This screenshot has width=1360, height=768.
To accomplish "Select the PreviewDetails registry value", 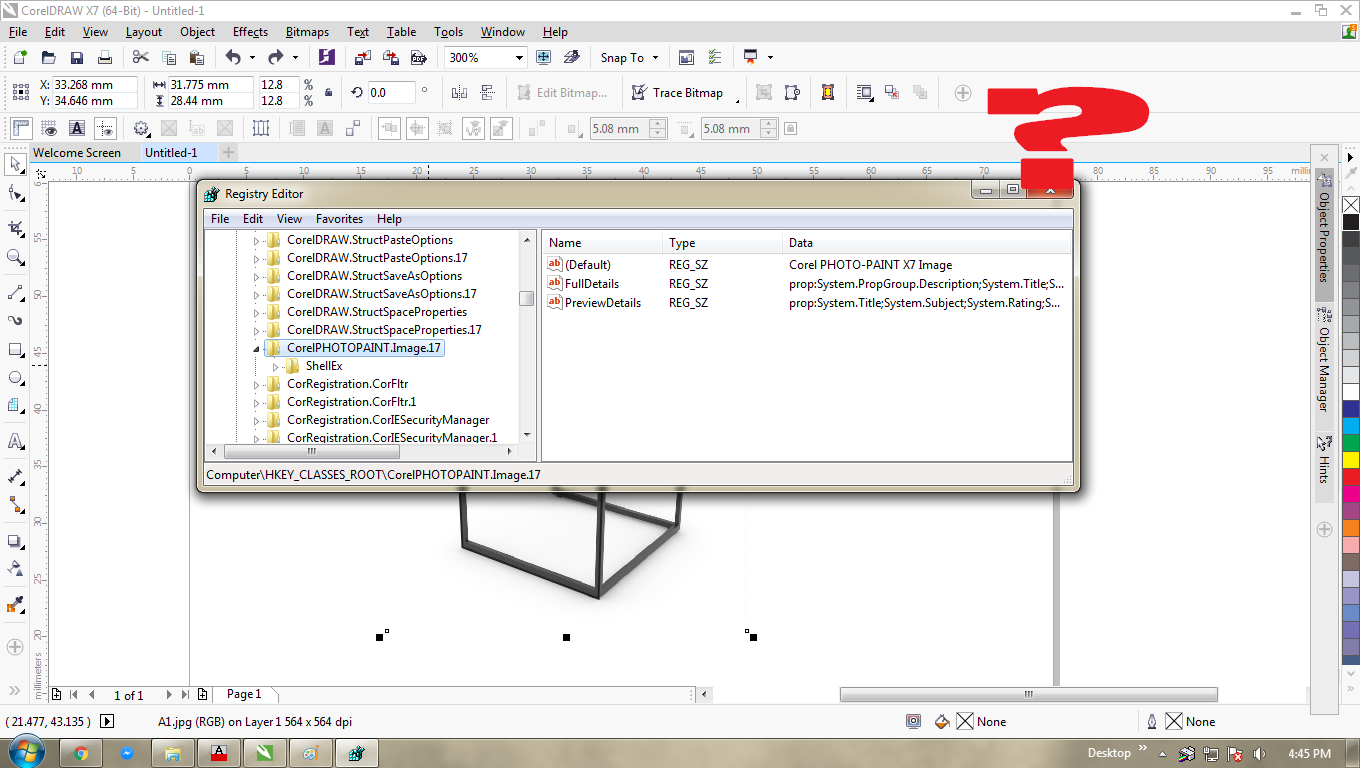I will click(x=603, y=303).
